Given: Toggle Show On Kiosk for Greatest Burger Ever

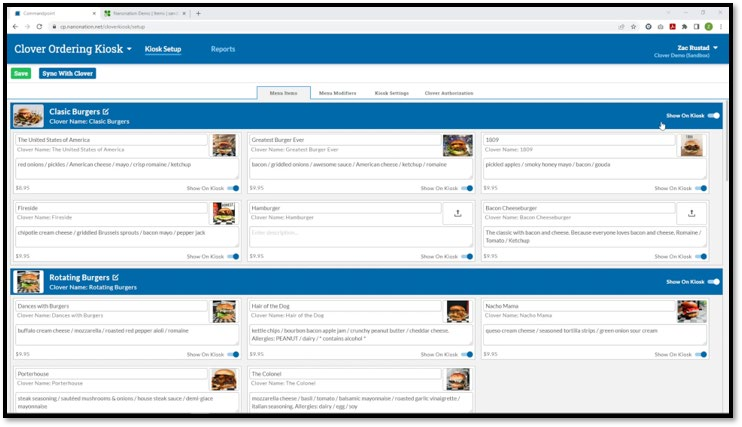Looking at the screenshot, I should [x=467, y=188].
